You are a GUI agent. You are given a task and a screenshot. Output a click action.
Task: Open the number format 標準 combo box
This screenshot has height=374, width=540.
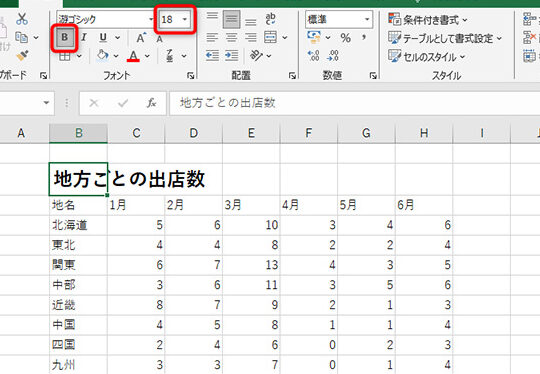[x=339, y=20]
